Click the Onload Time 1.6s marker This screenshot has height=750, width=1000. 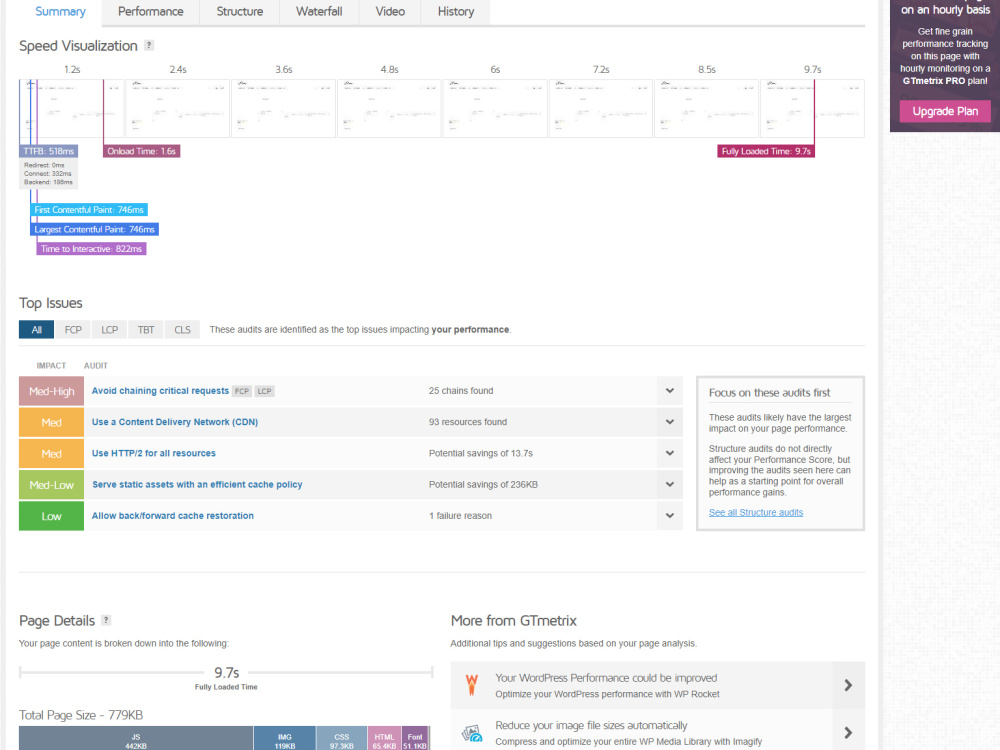point(142,151)
